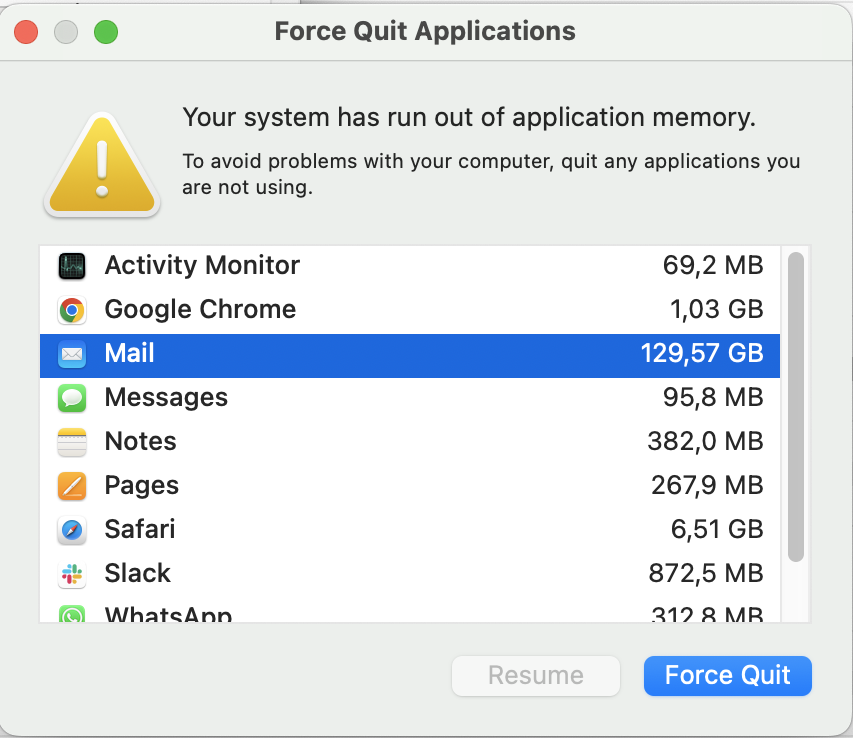Click the yellow warning triangle icon
The image size is (853, 738).
[101, 165]
